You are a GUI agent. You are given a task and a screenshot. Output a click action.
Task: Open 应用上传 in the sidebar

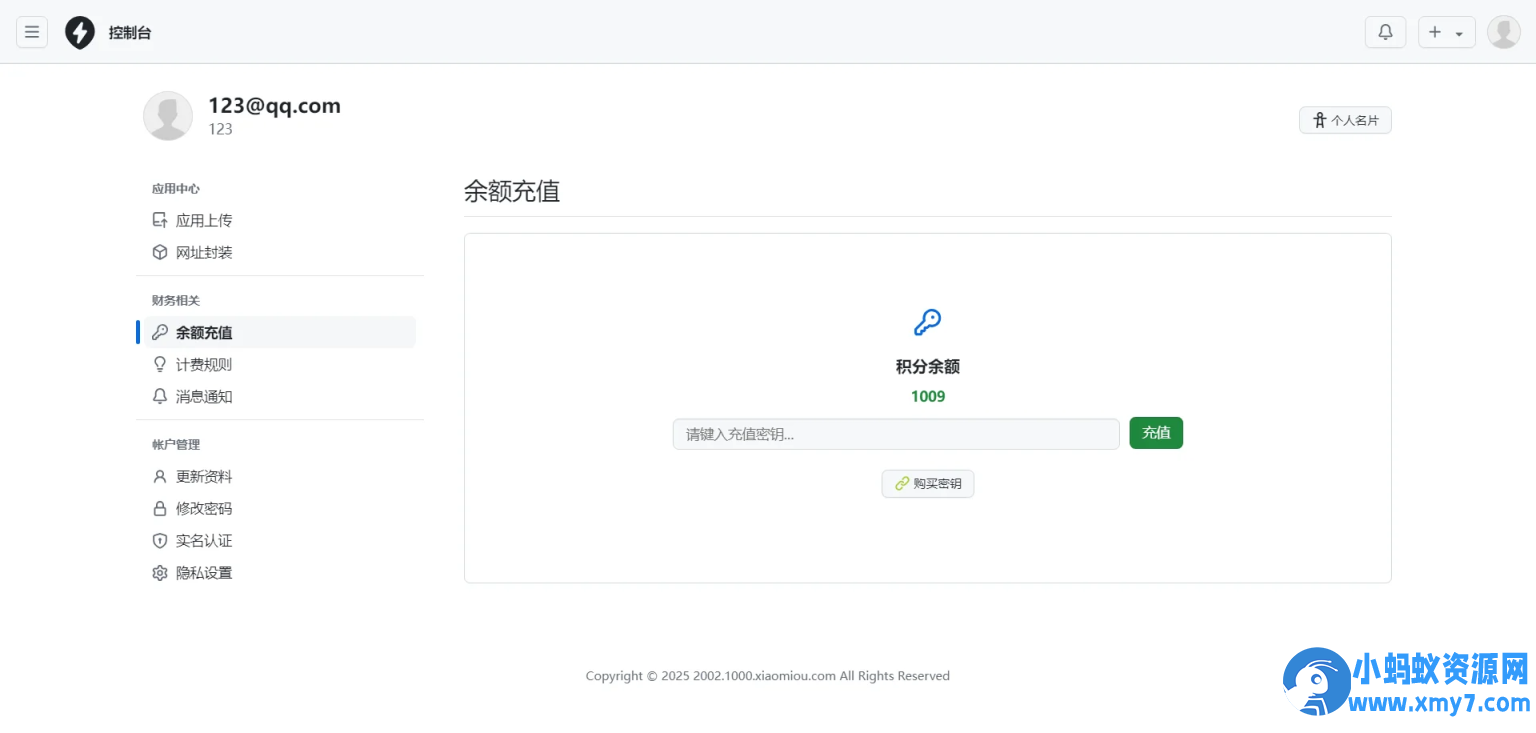[x=204, y=220]
